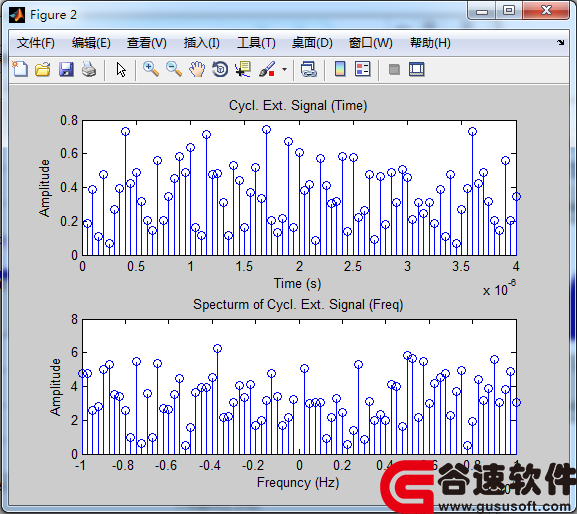Open the 工具(T) menu
Viewport: 577px width, 514px height.
pyautogui.click(x=256, y=43)
